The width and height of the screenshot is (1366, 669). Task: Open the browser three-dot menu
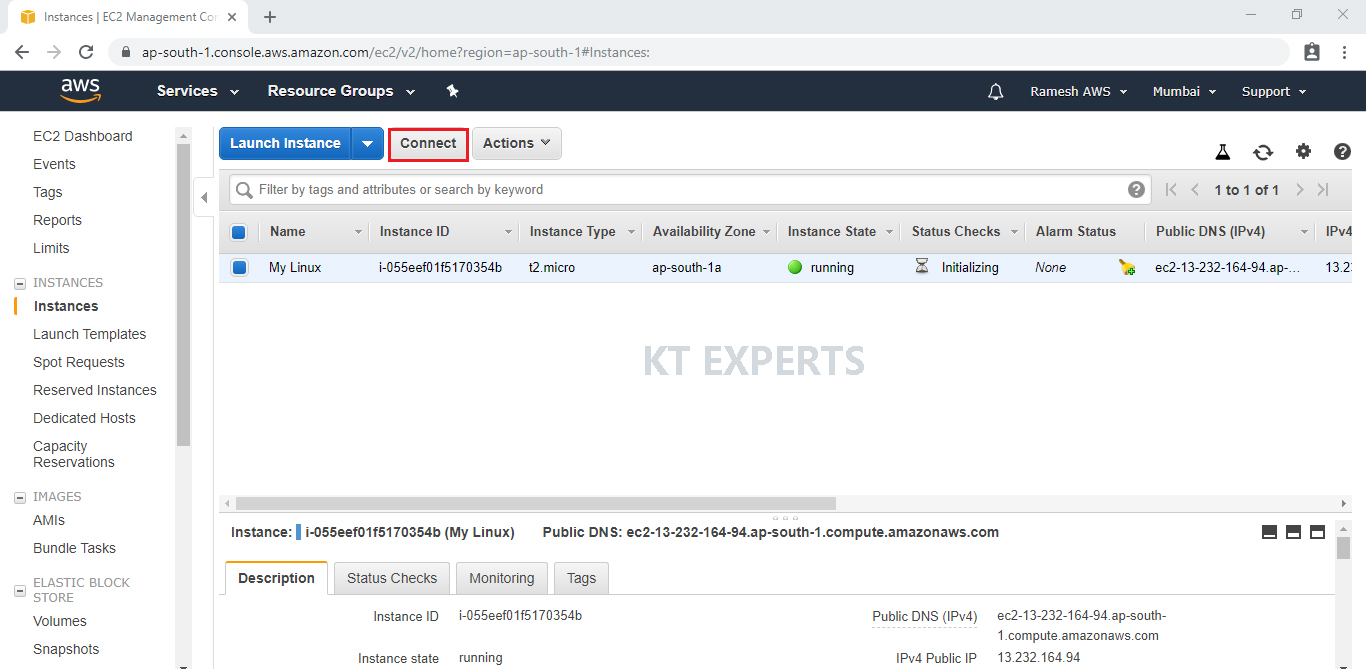coord(1343,52)
